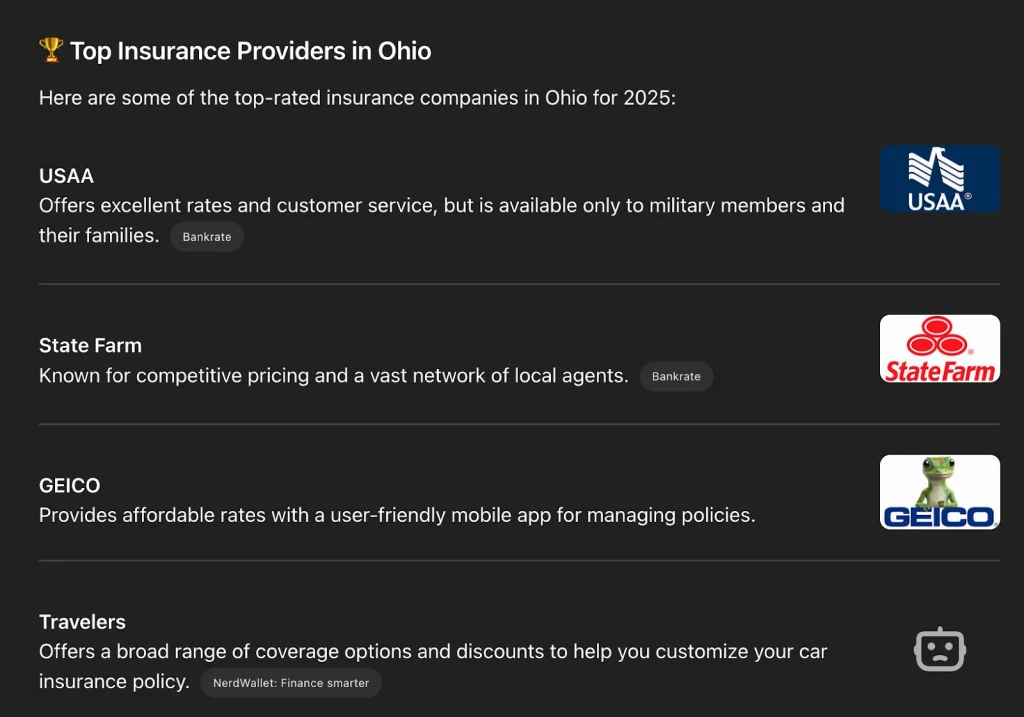Image resolution: width=1024 pixels, height=717 pixels.
Task: Select the GEICO provider heading
Action: tap(70, 485)
